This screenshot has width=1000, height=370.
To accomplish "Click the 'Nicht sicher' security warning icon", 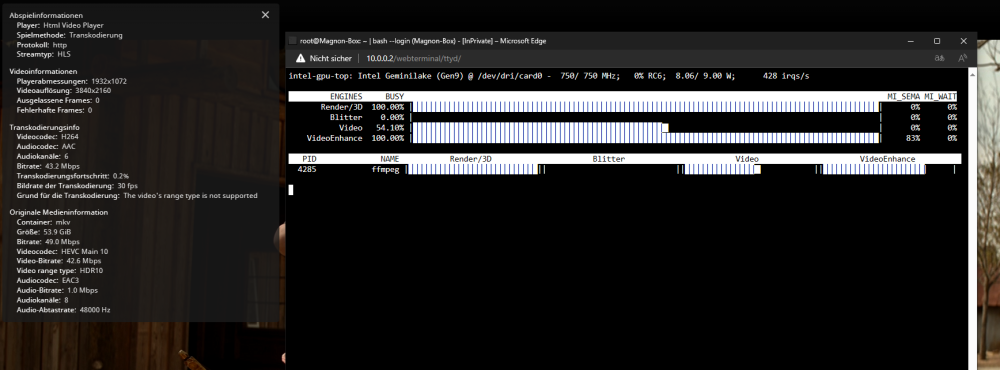I will click(300, 58).
